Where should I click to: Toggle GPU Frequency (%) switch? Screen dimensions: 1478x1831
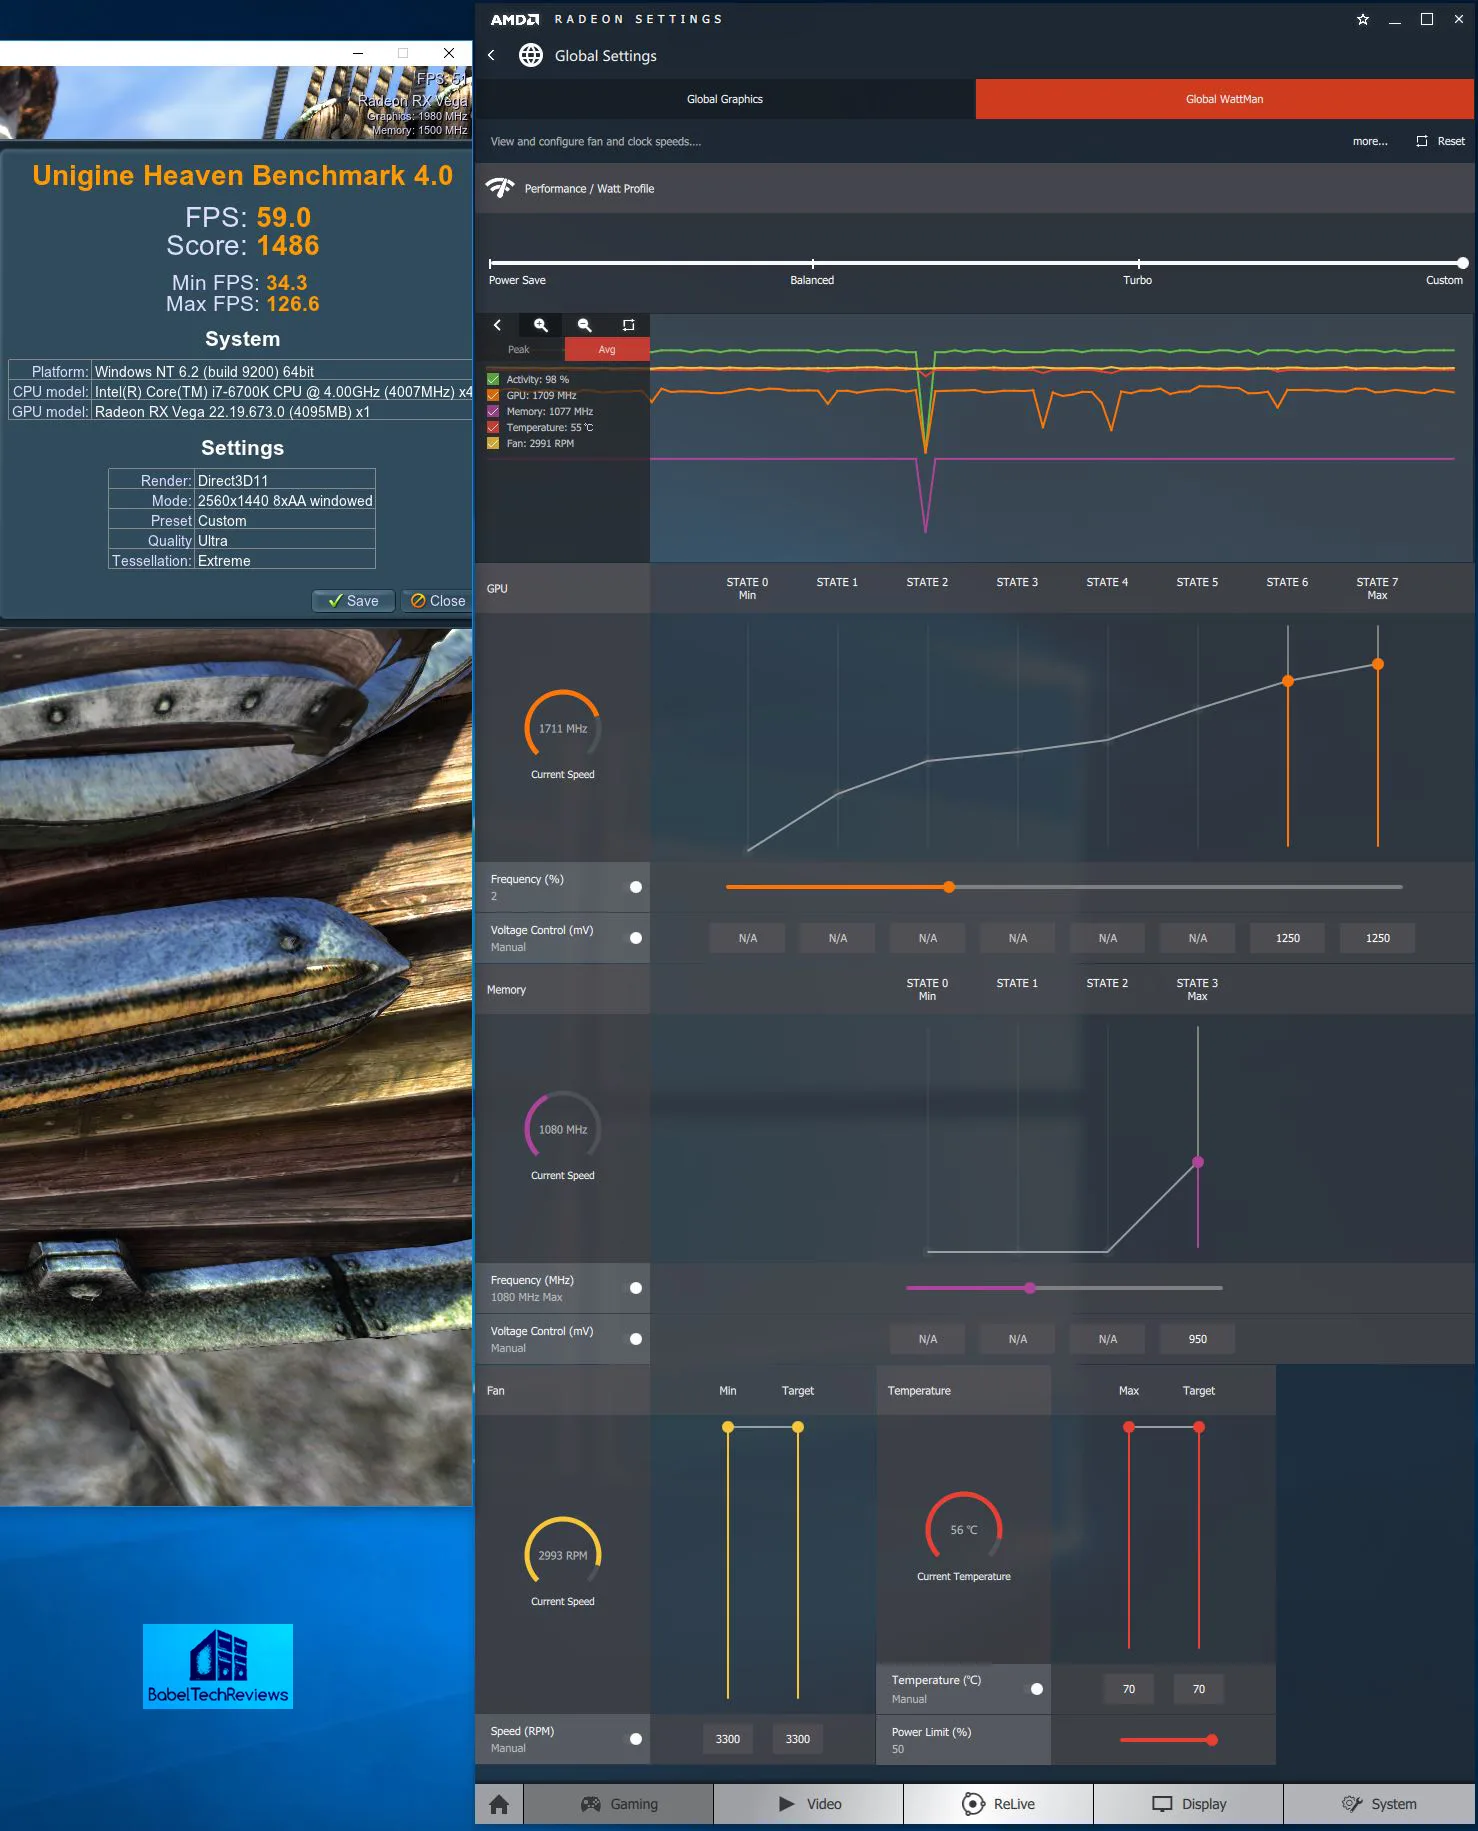[x=636, y=887]
